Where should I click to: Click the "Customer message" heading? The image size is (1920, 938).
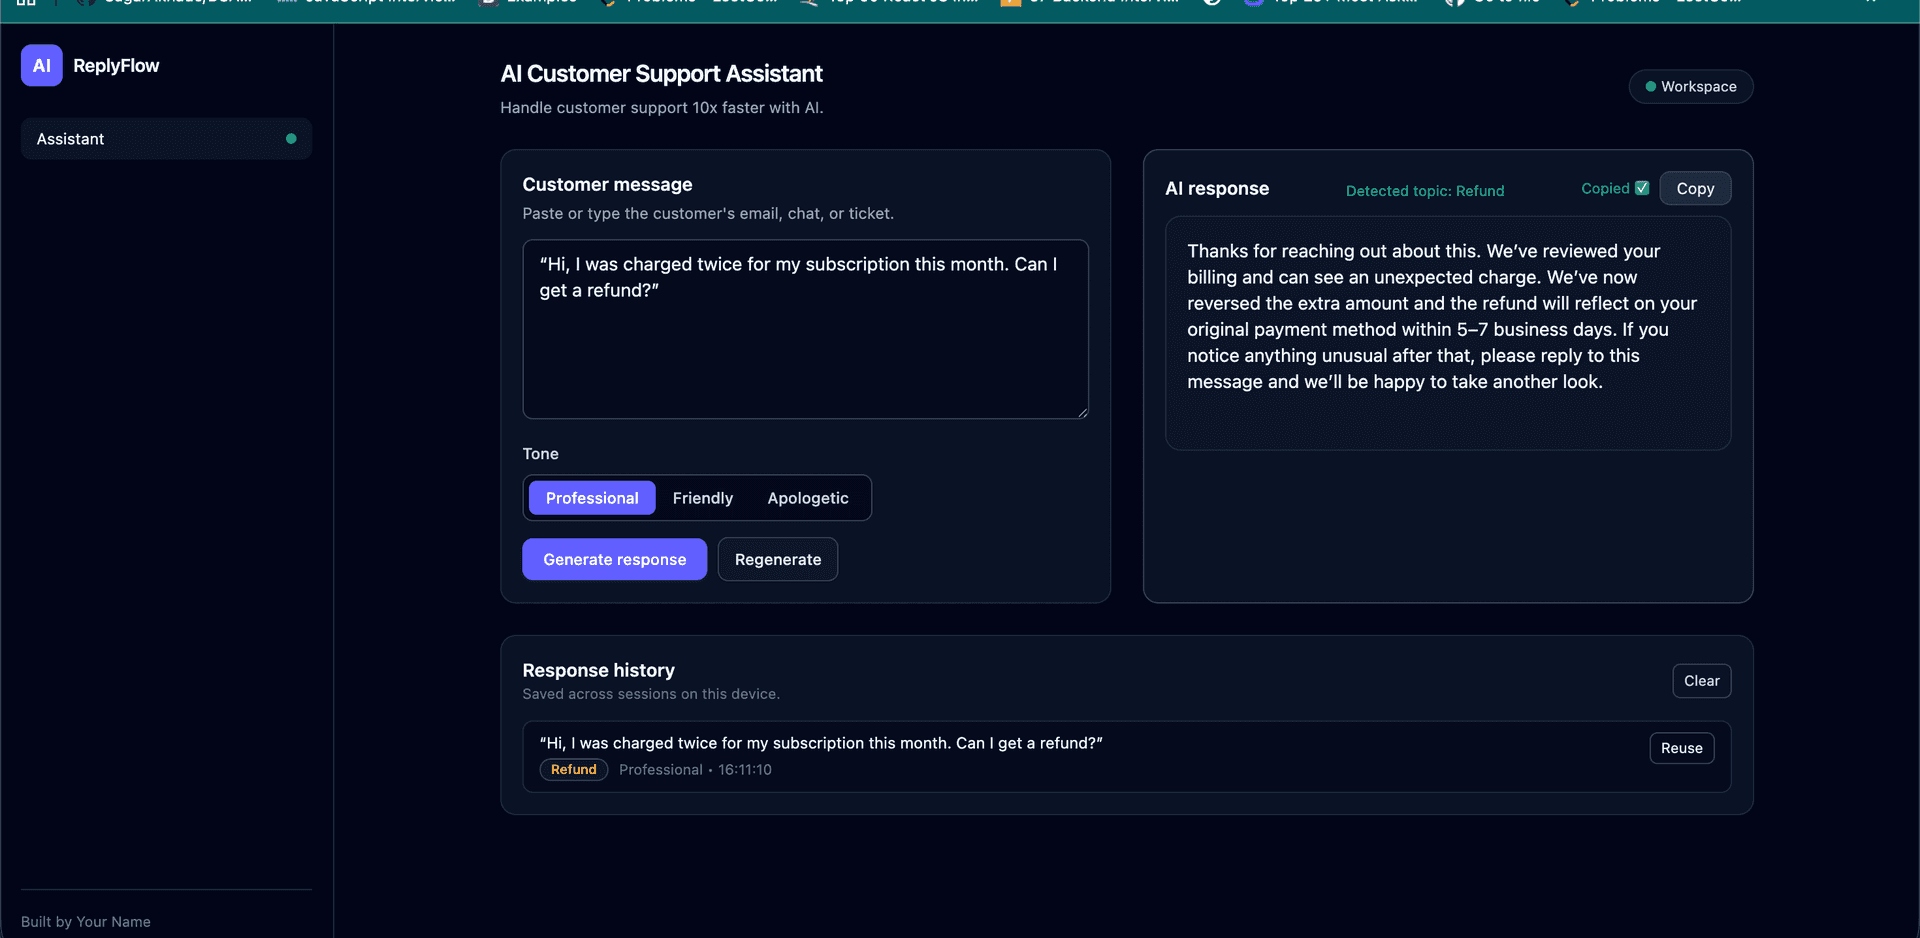(x=607, y=185)
